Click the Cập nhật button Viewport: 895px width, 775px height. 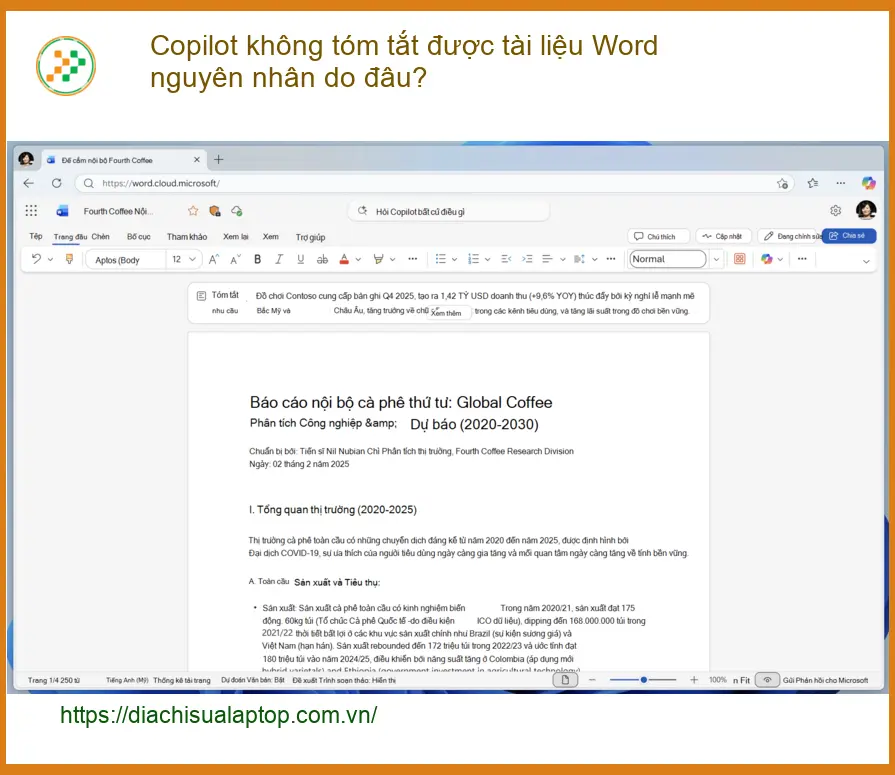(723, 236)
